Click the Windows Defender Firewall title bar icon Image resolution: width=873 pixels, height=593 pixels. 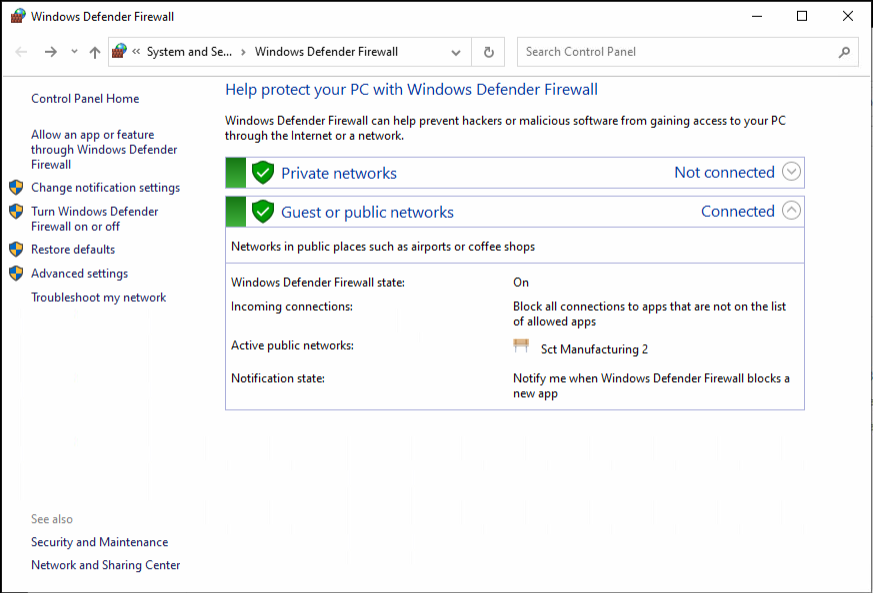pos(18,16)
